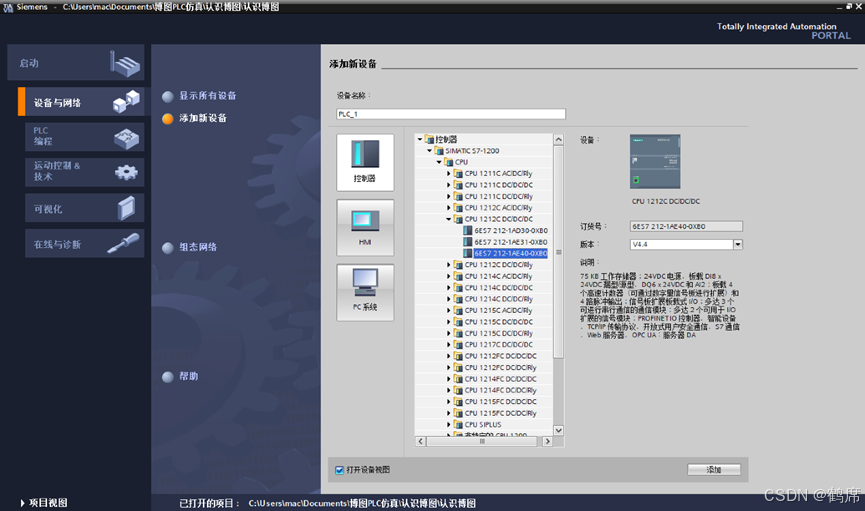Expand CPU 1214C DC/DC/DC node
This screenshot has height=511, width=865.
click(x=448, y=288)
